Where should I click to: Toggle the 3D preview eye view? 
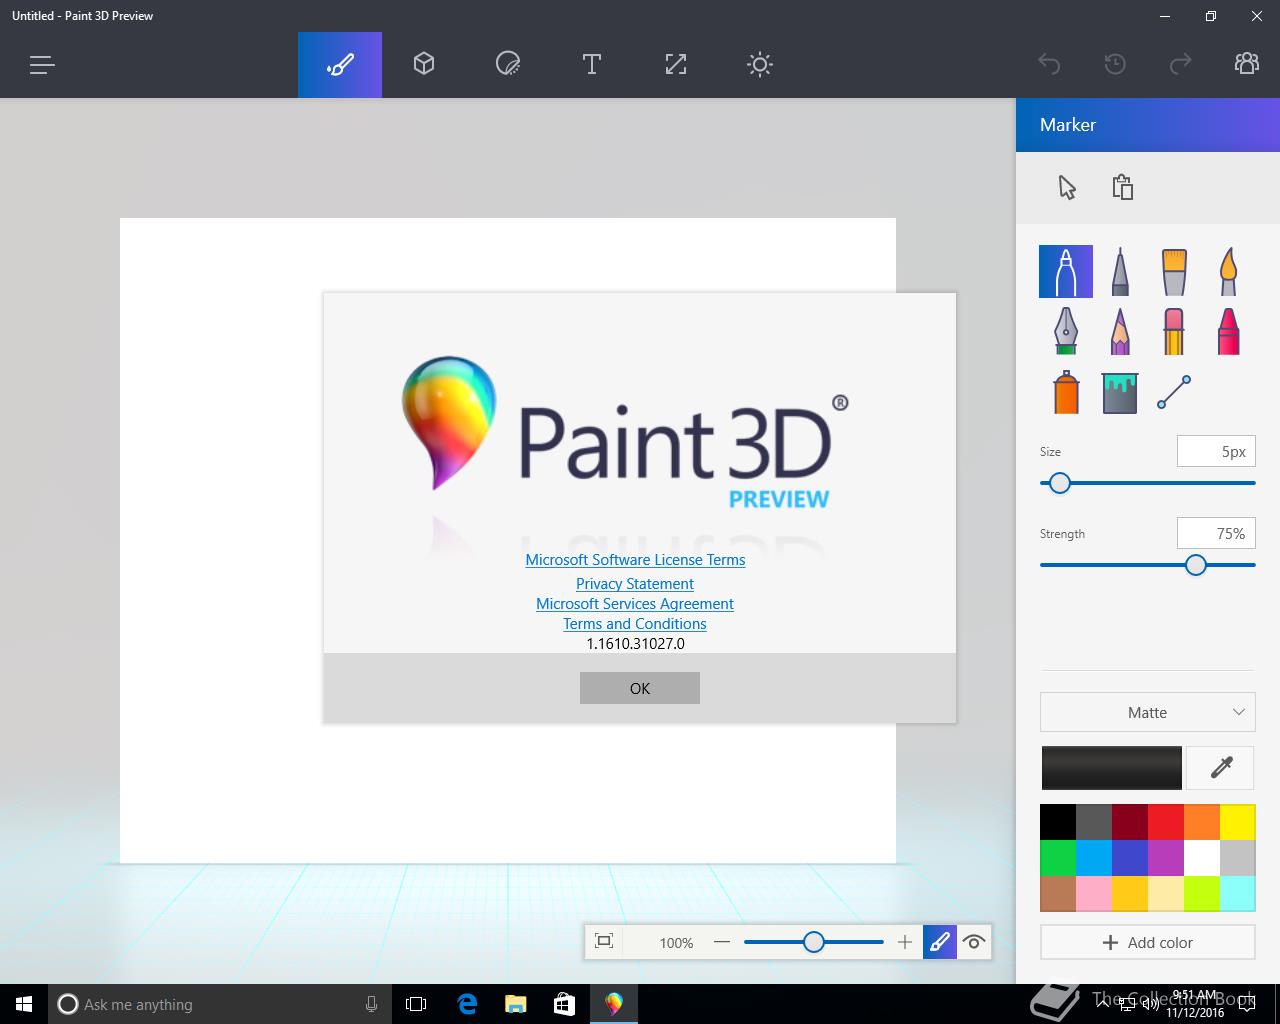[x=974, y=942]
